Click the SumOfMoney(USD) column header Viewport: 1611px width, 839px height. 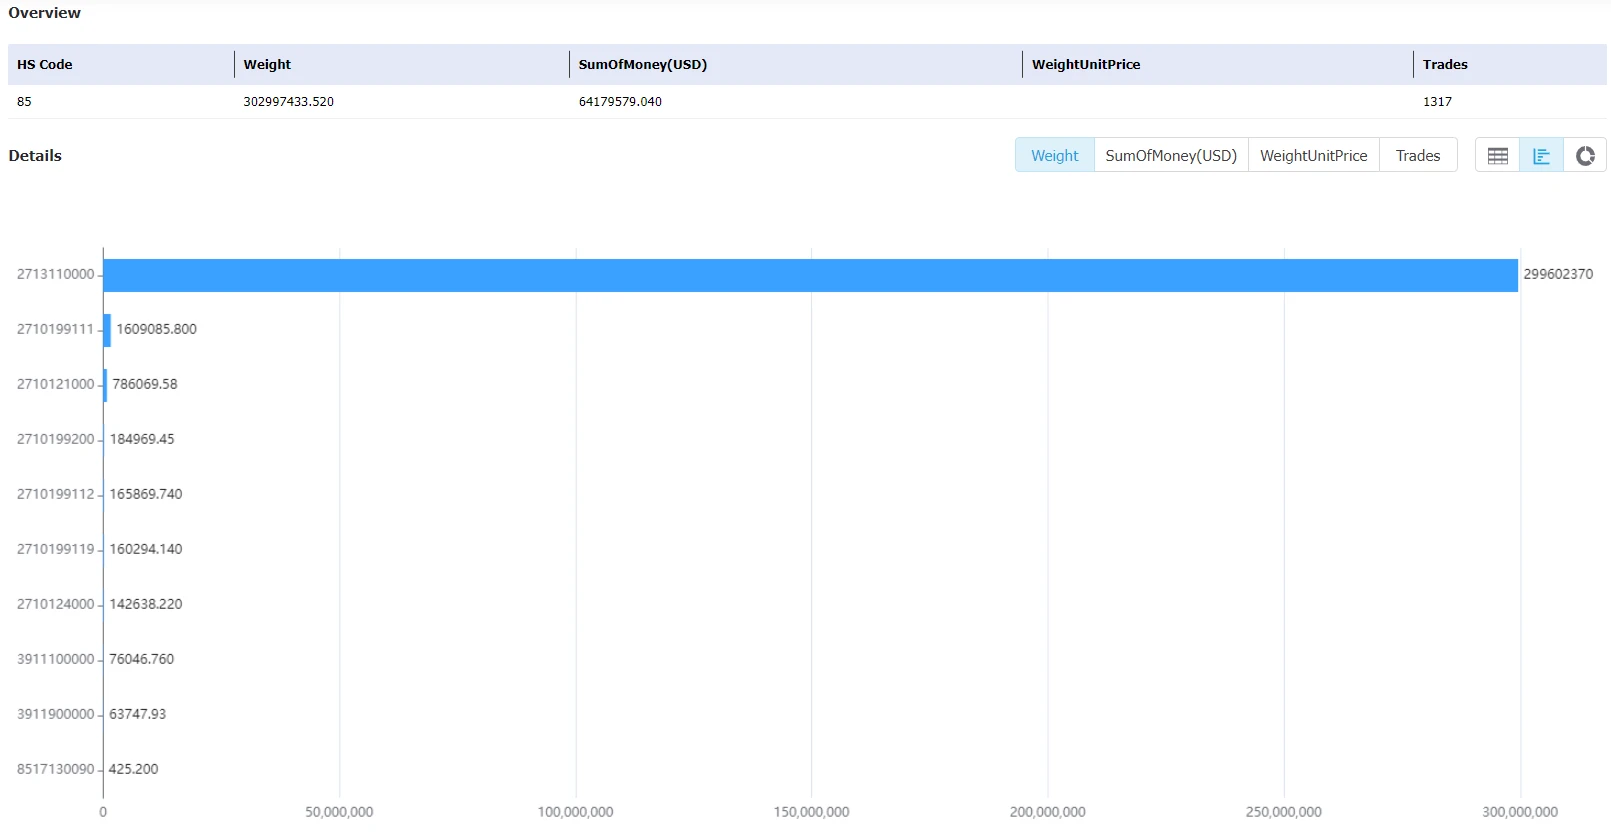[x=643, y=64]
